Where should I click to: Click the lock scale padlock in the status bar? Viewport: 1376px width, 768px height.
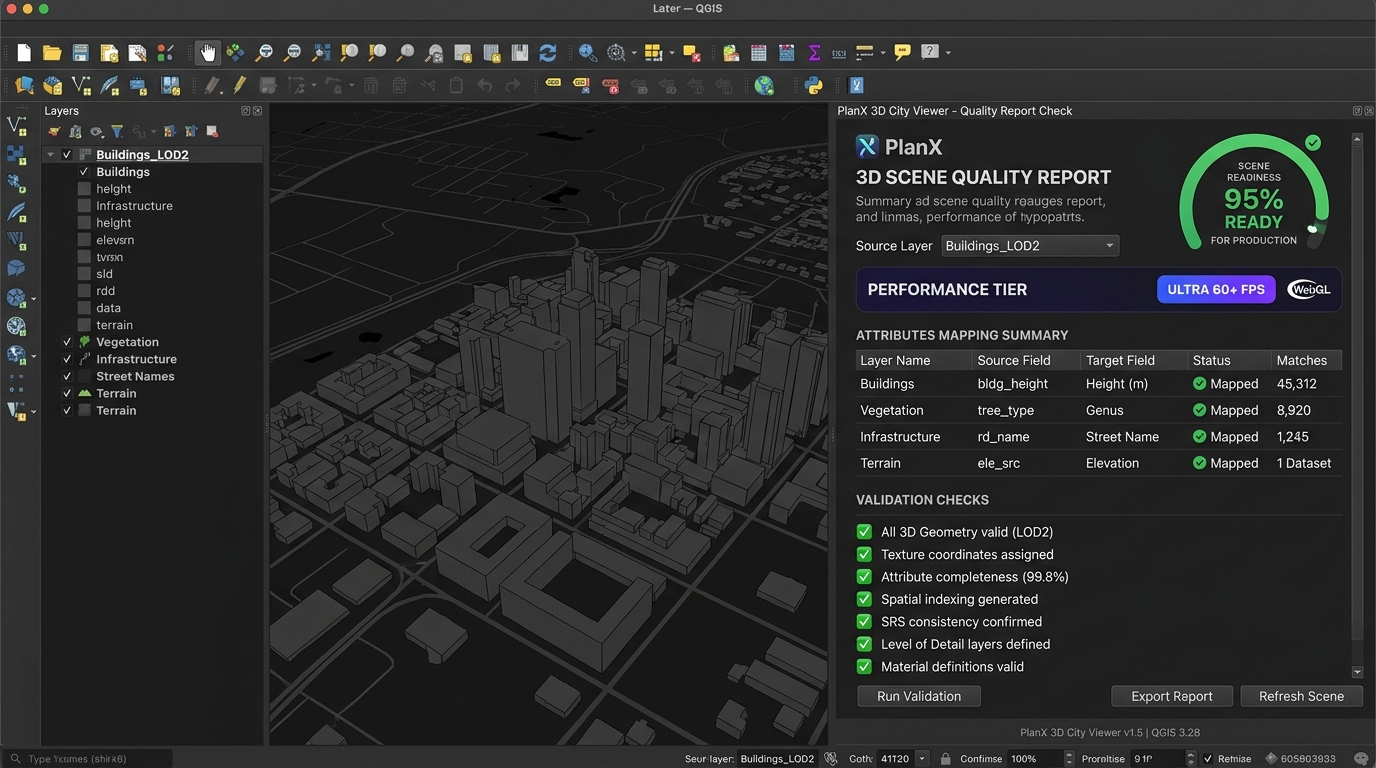(x=945, y=759)
